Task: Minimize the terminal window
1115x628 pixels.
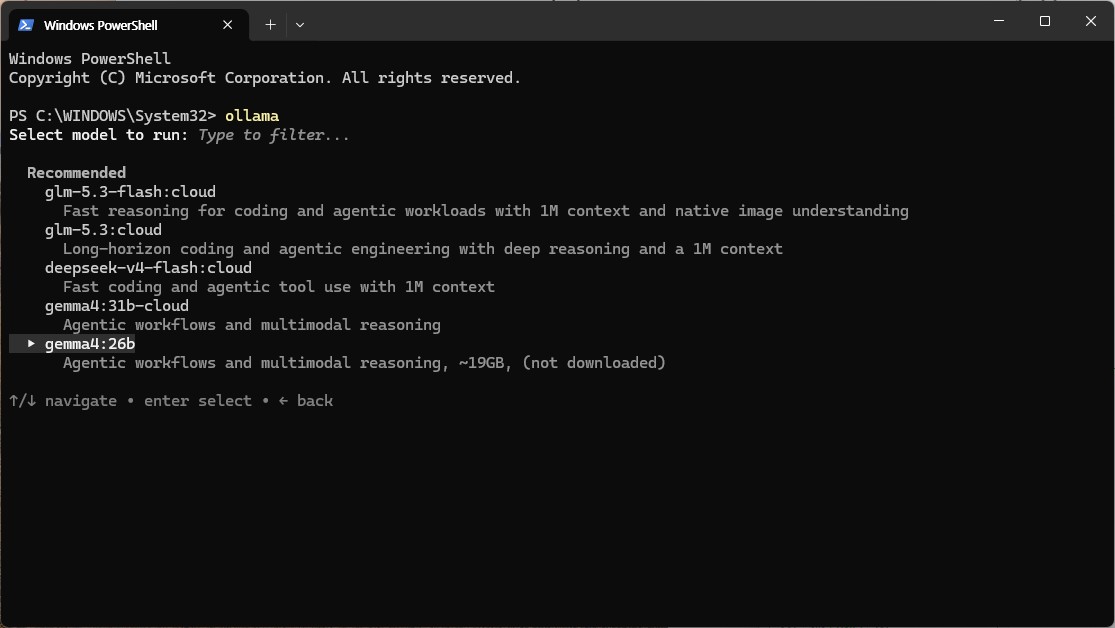Action: click(999, 21)
